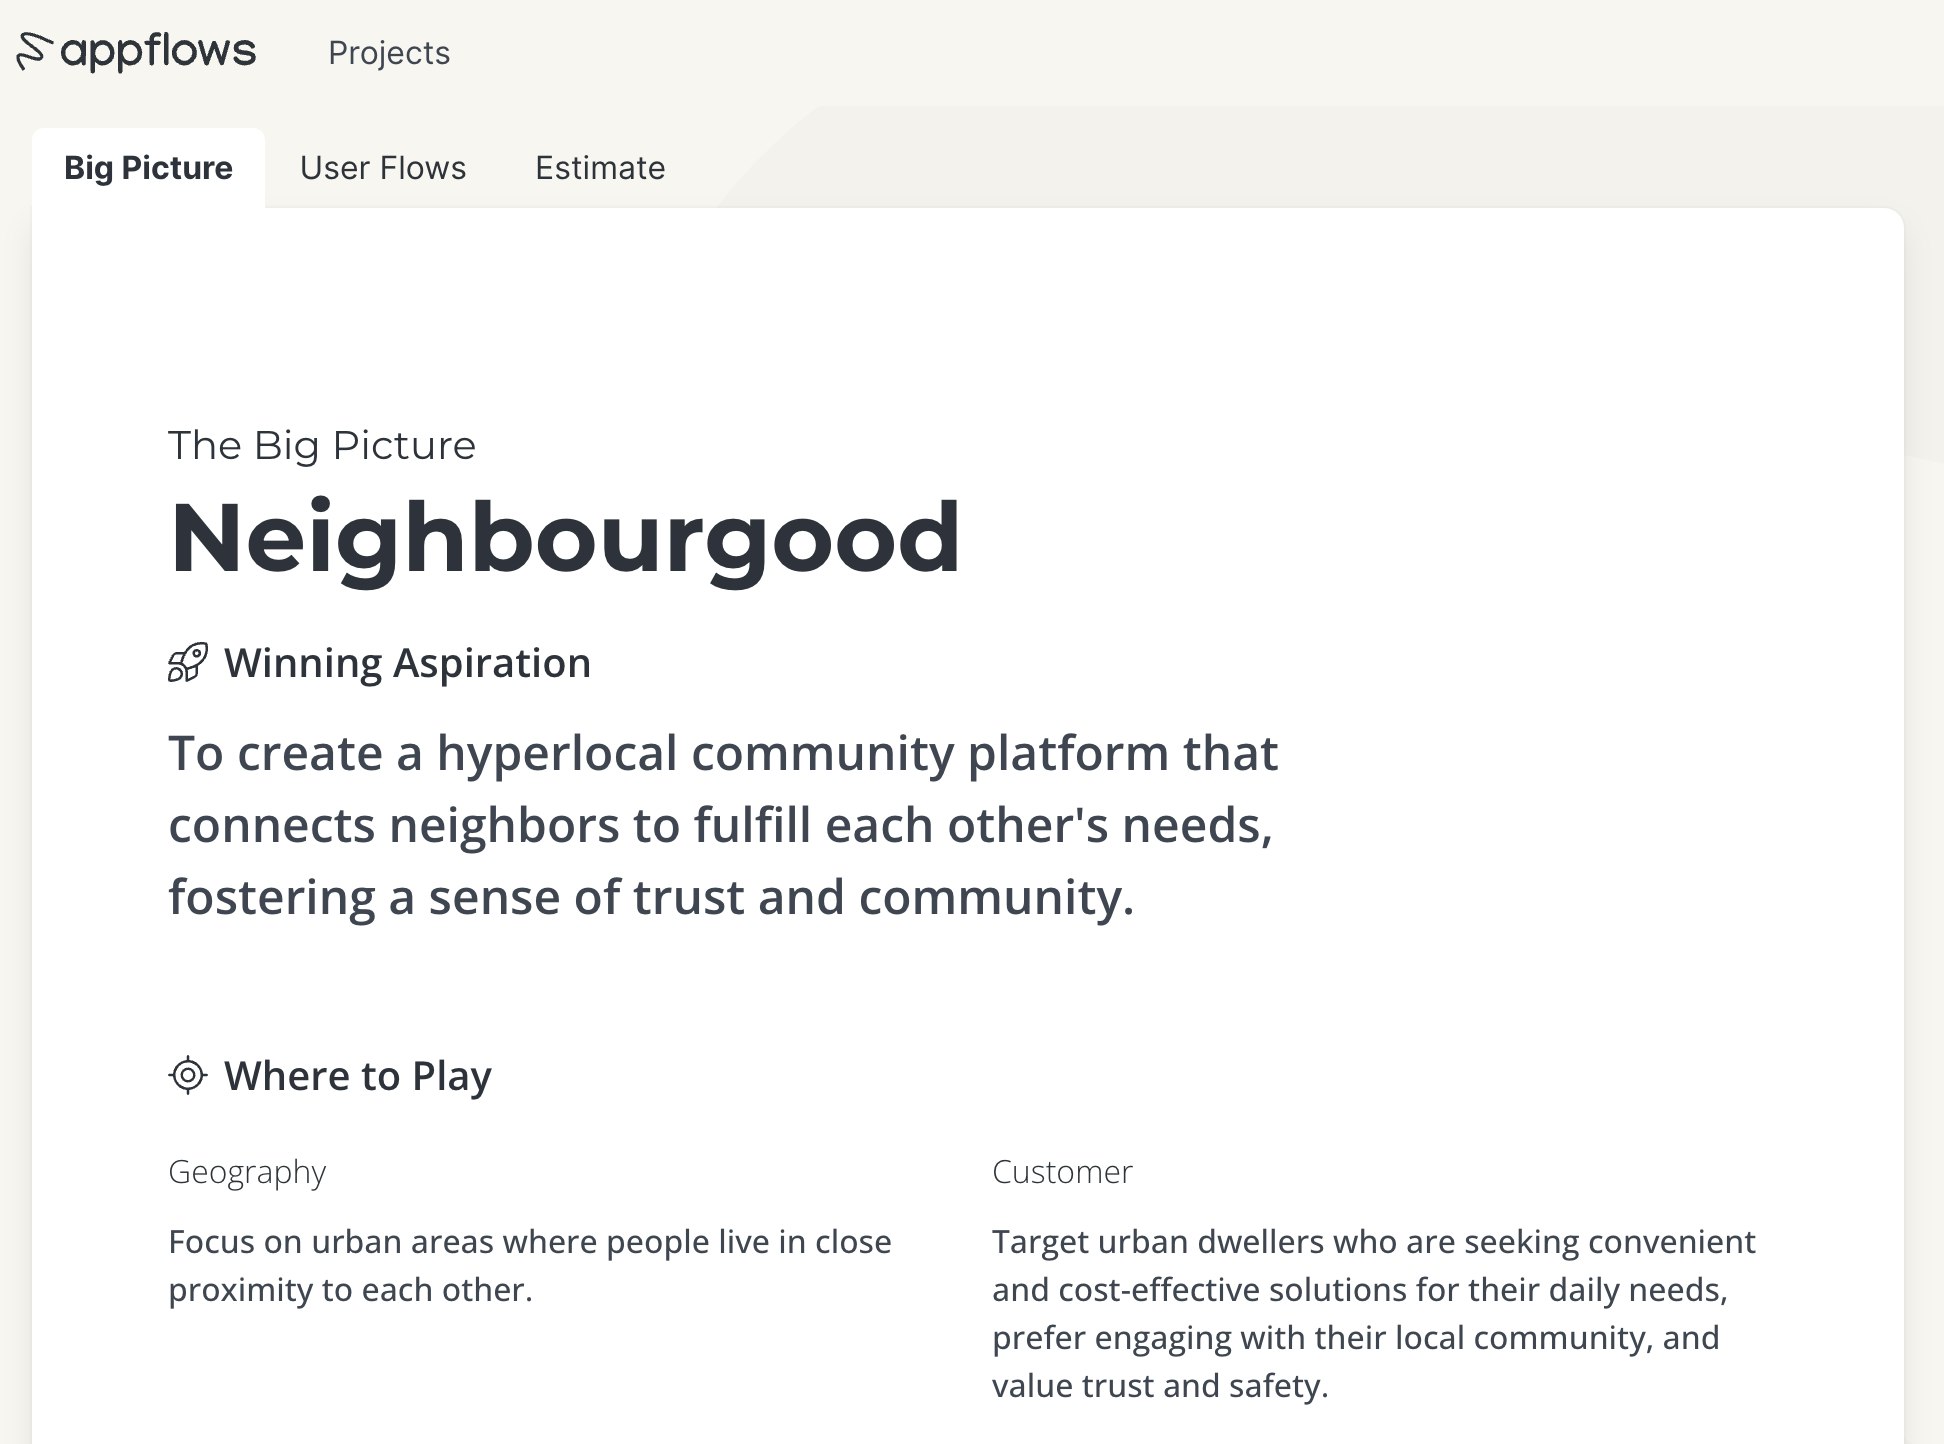
Task: Switch to the User Flows tab
Action: tap(383, 168)
